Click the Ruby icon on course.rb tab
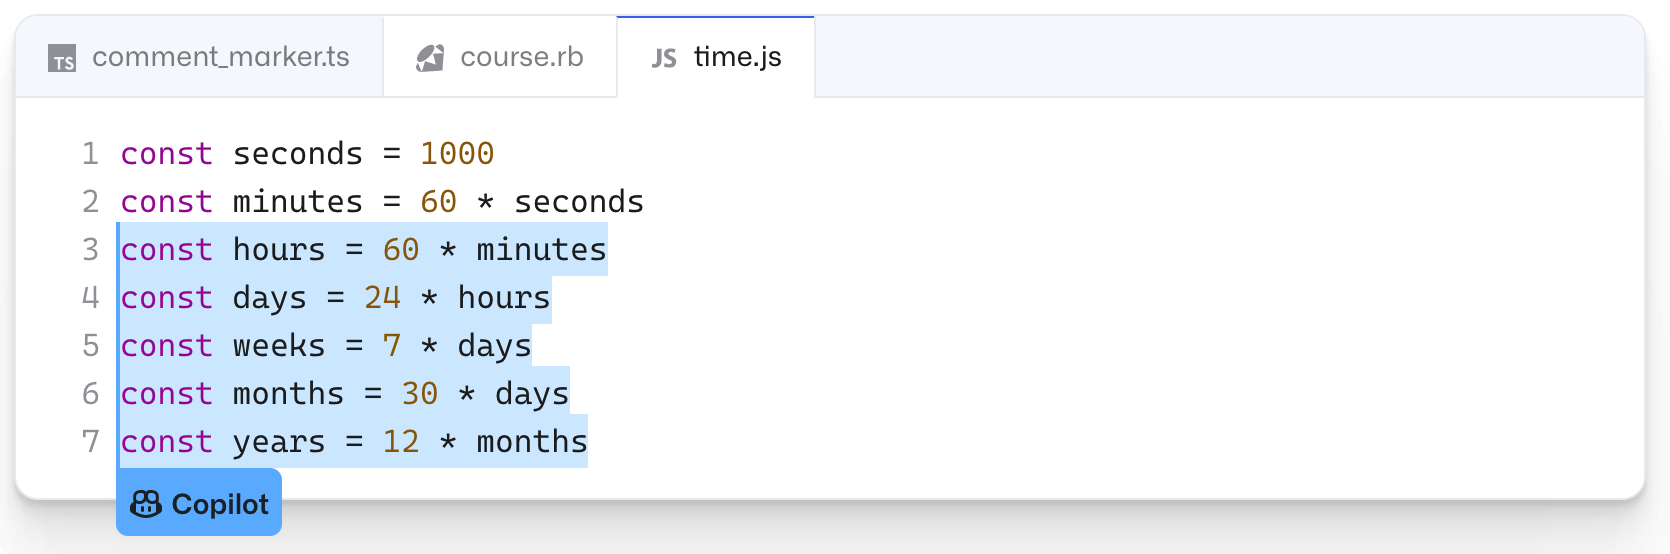This screenshot has width=1670, height=554. [x=430, y=58]
